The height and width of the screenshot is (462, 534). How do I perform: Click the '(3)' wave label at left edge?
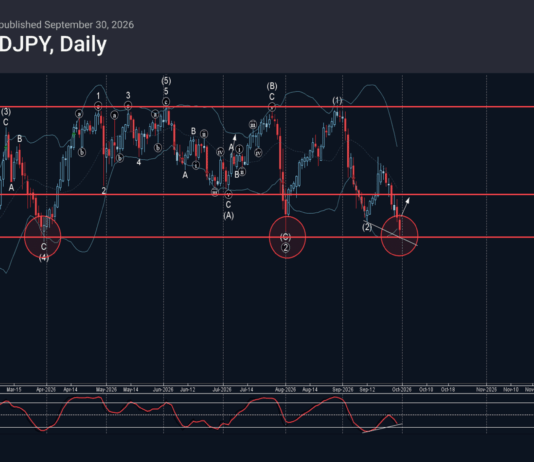pos(6,112)
